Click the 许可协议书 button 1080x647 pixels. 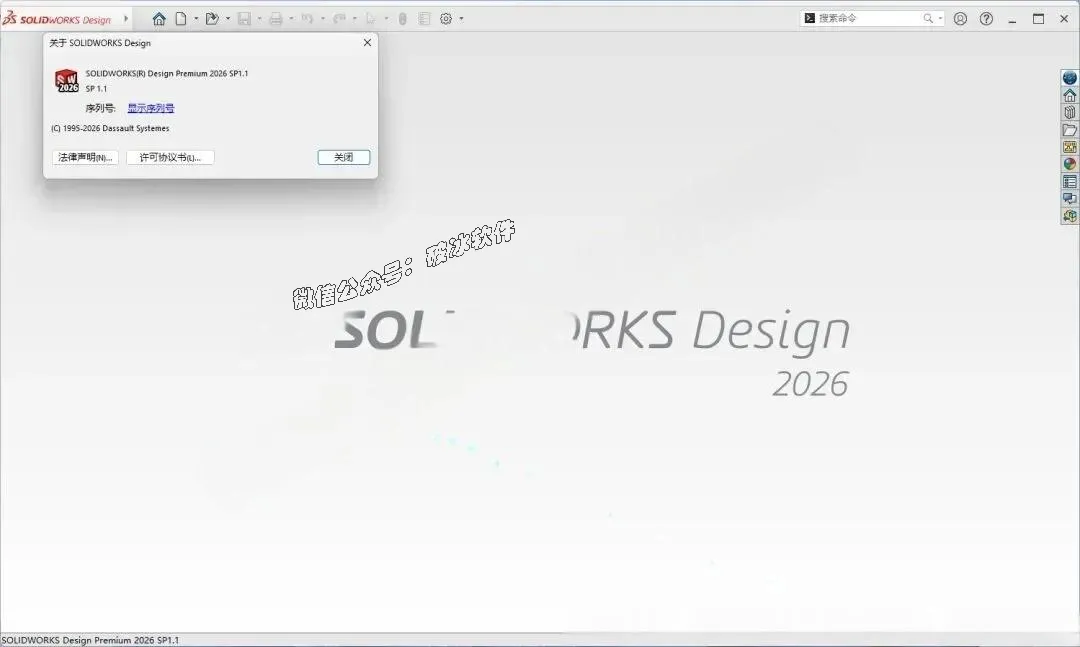coord(170,157)
